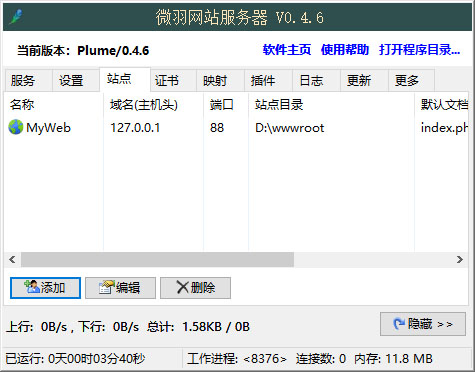The image size is (475, 372).
Task: Click the 添加 button
Action: click(x=45, y=288)
